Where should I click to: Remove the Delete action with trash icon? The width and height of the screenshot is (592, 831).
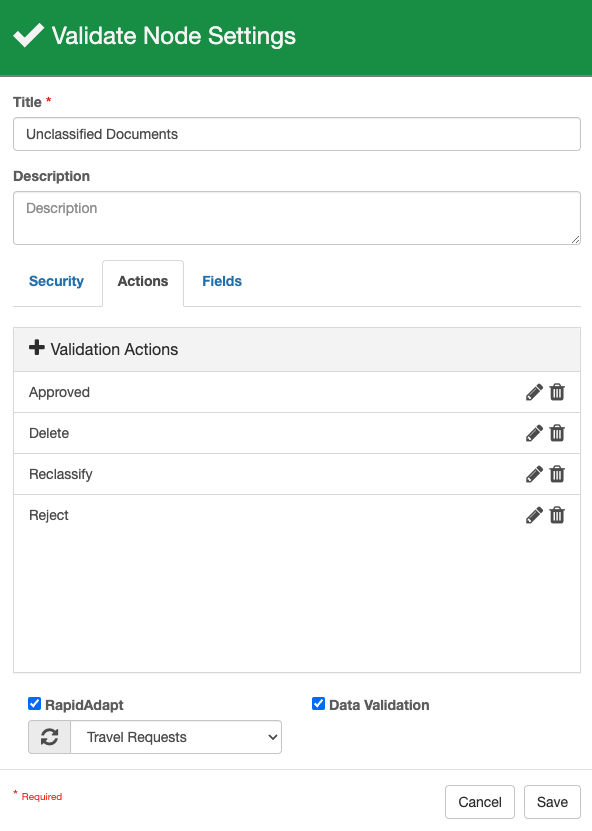tap(557, 433)
